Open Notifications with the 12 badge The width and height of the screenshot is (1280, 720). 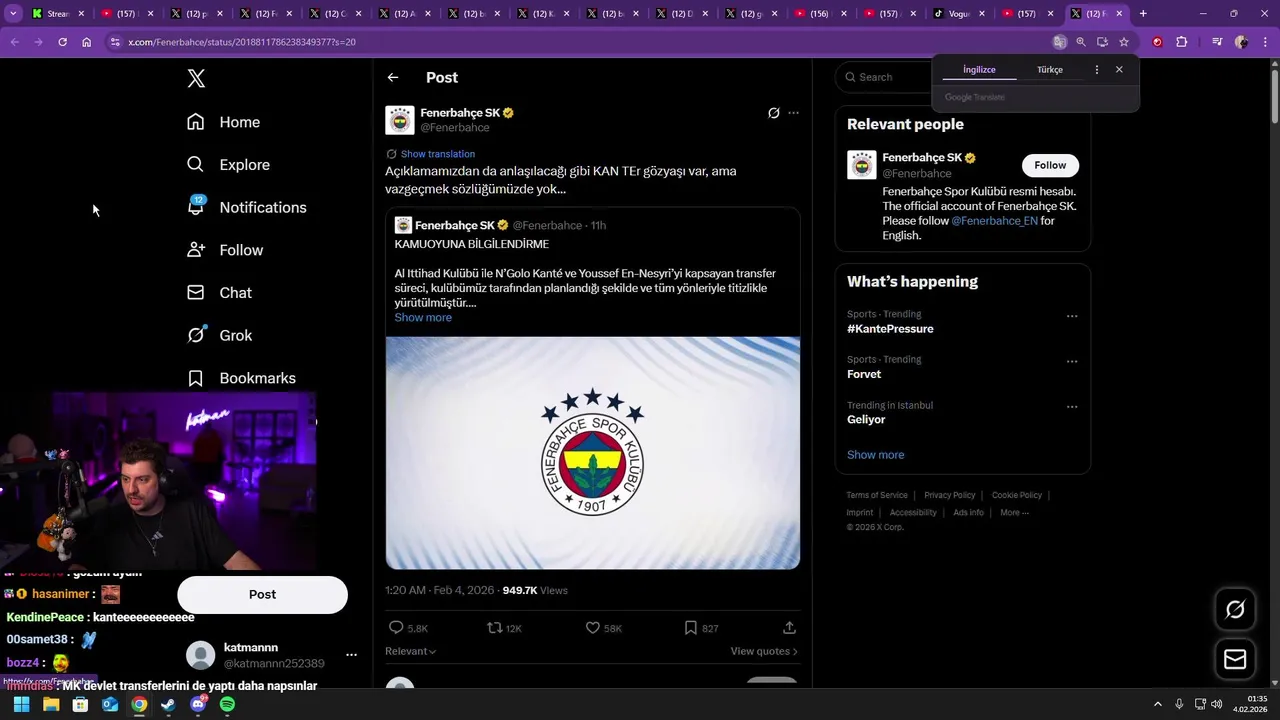coord(247,207)
